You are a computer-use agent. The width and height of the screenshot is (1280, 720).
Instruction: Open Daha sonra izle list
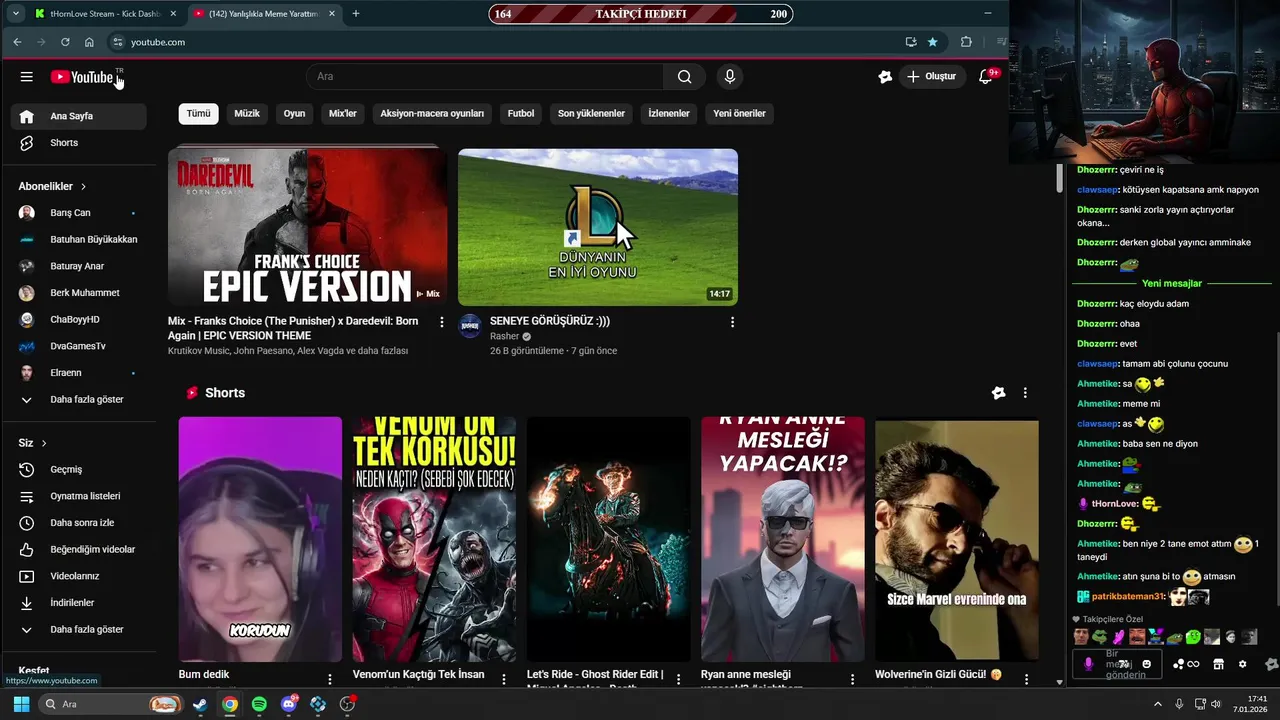coord(79,523)
